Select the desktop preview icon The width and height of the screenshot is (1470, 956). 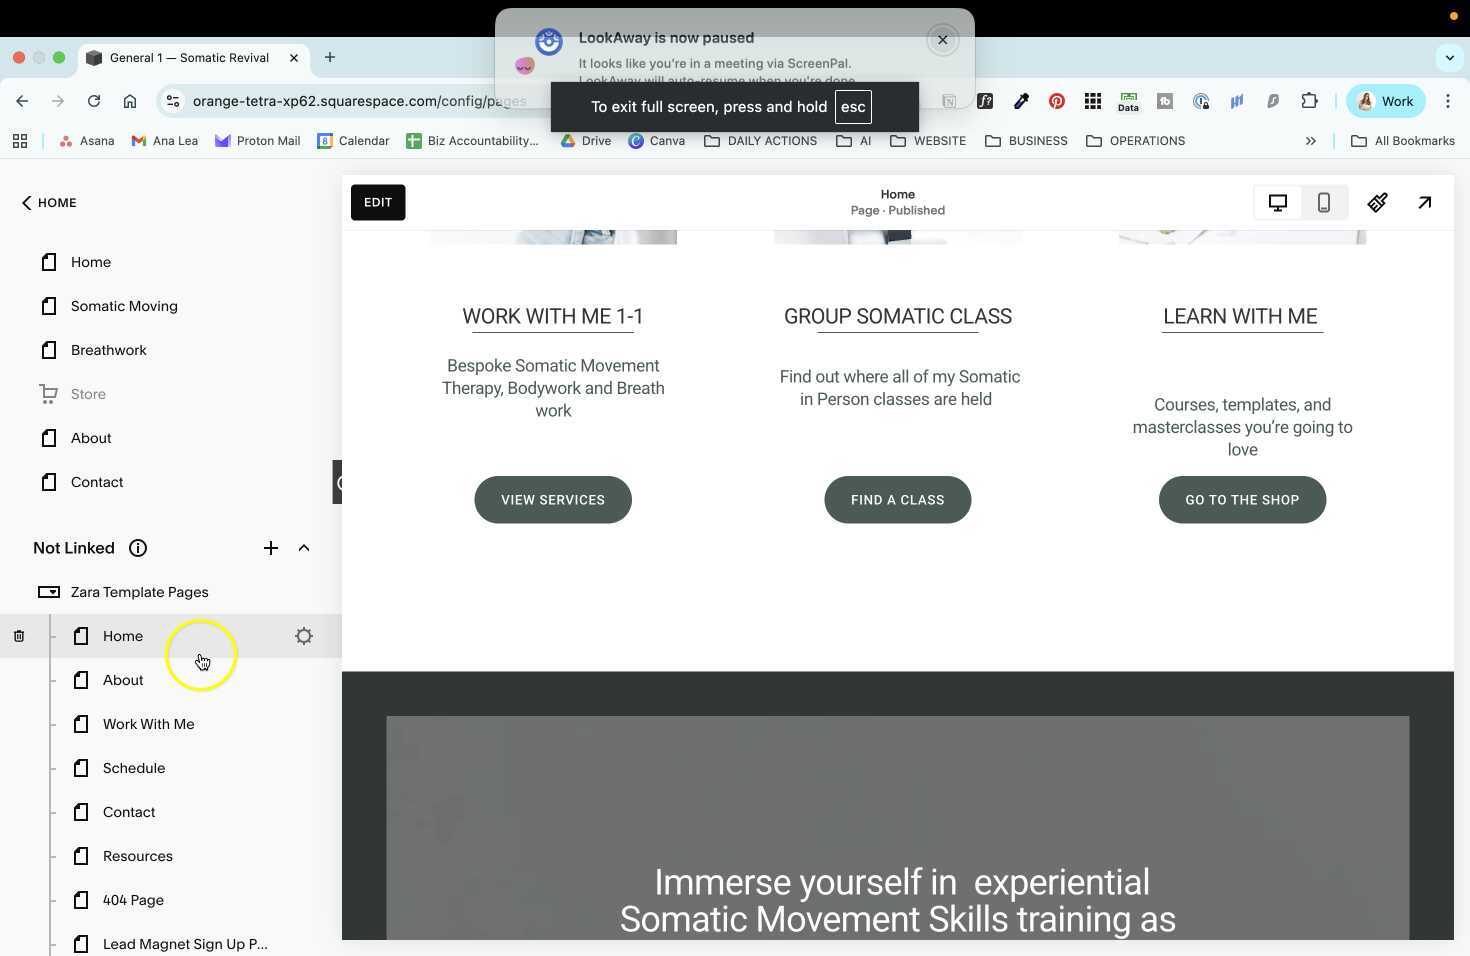(1277, 202)
